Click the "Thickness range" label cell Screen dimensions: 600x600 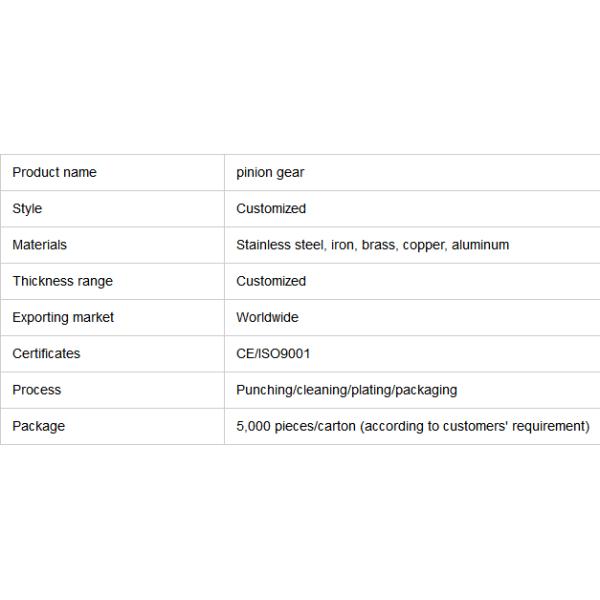click(x=62, y=281)
